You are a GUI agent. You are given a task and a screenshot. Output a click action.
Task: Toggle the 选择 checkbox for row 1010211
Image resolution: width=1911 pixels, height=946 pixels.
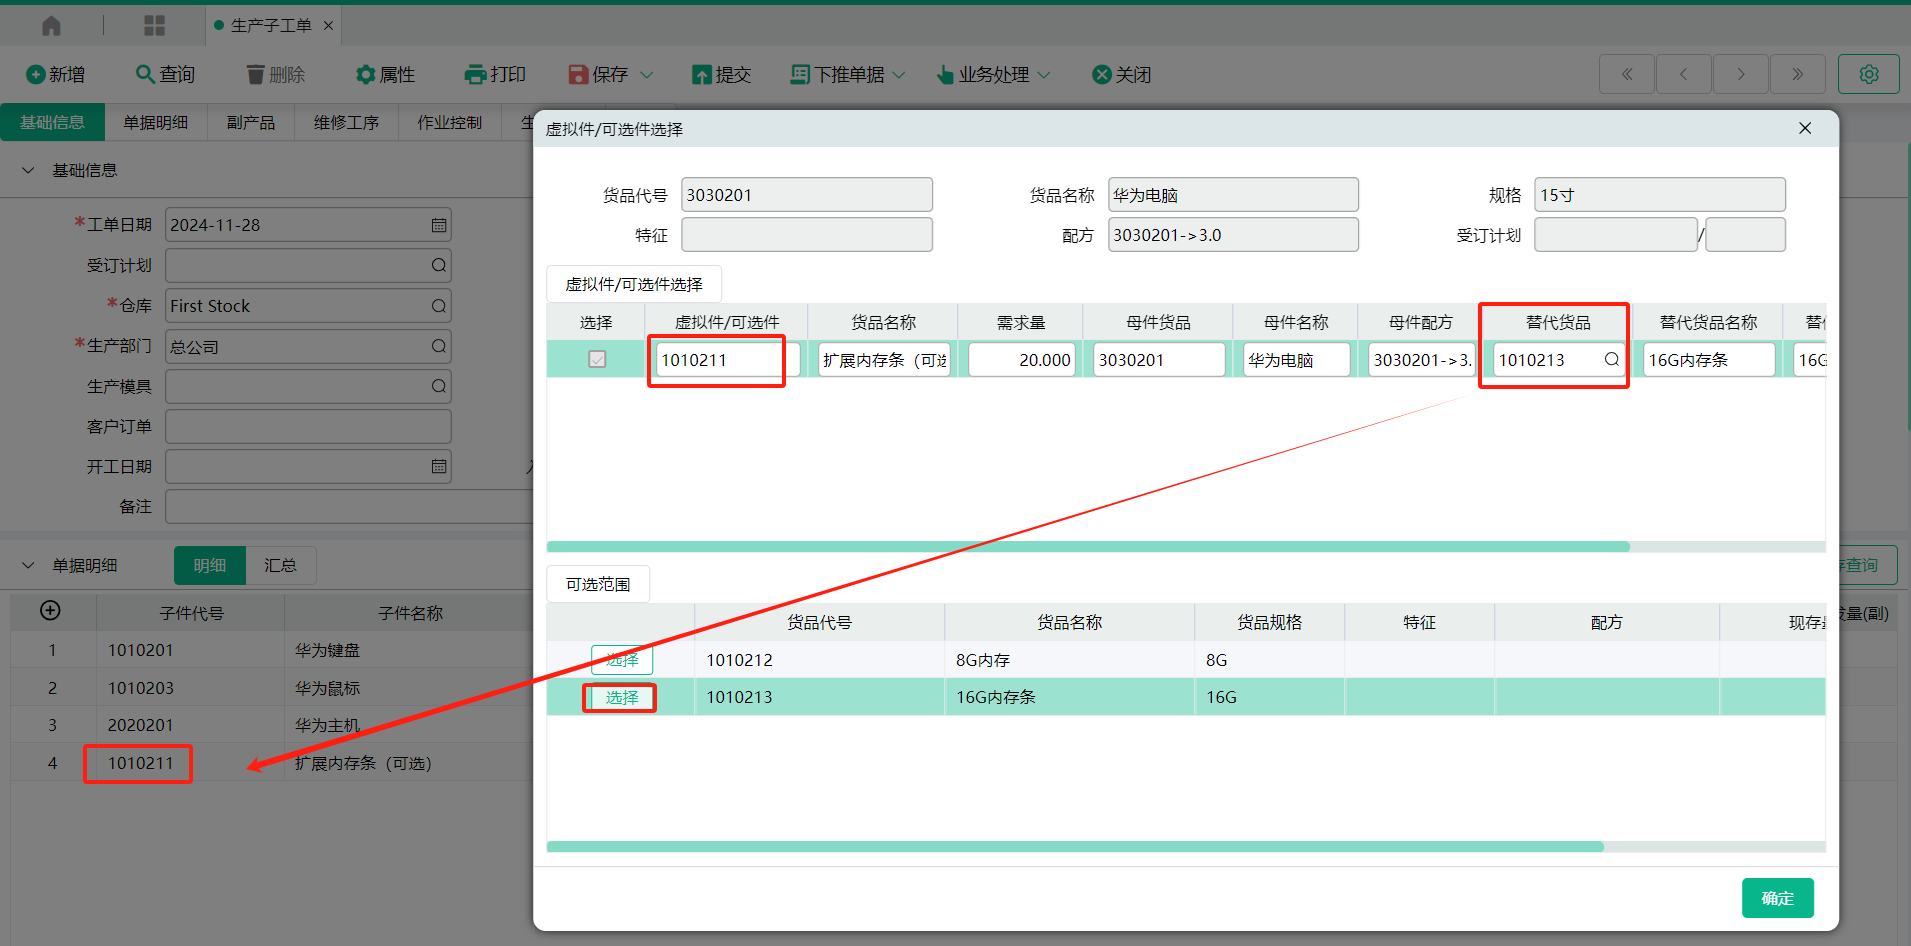click(597, 359)
